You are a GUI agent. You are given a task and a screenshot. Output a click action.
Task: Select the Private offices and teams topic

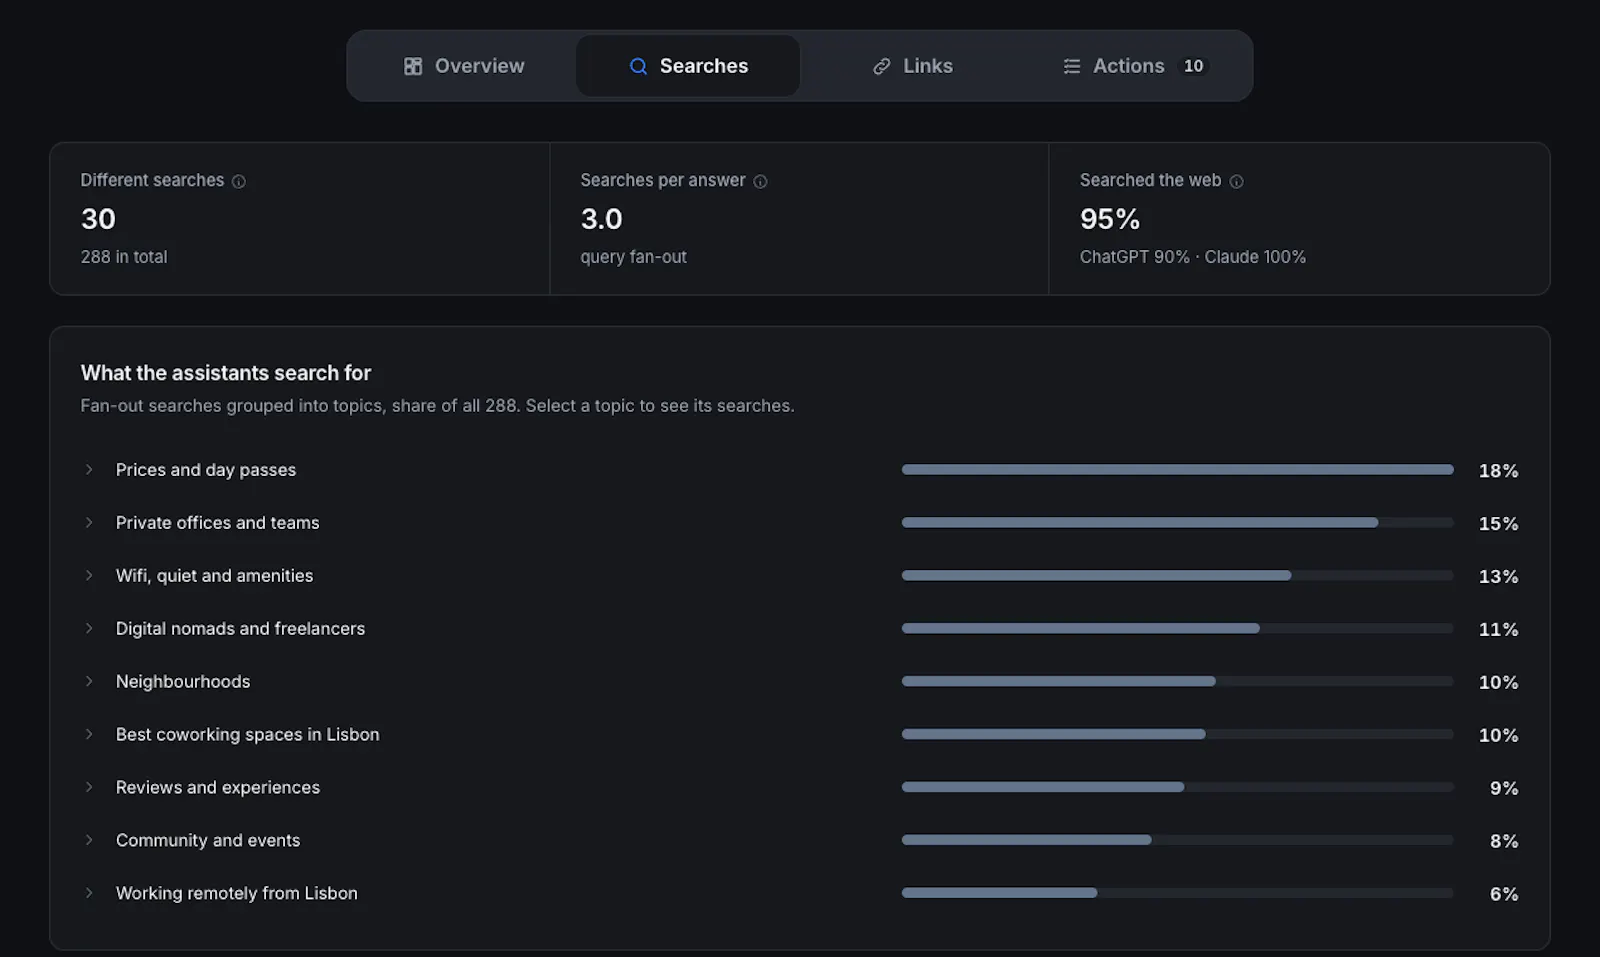point(218,523)
